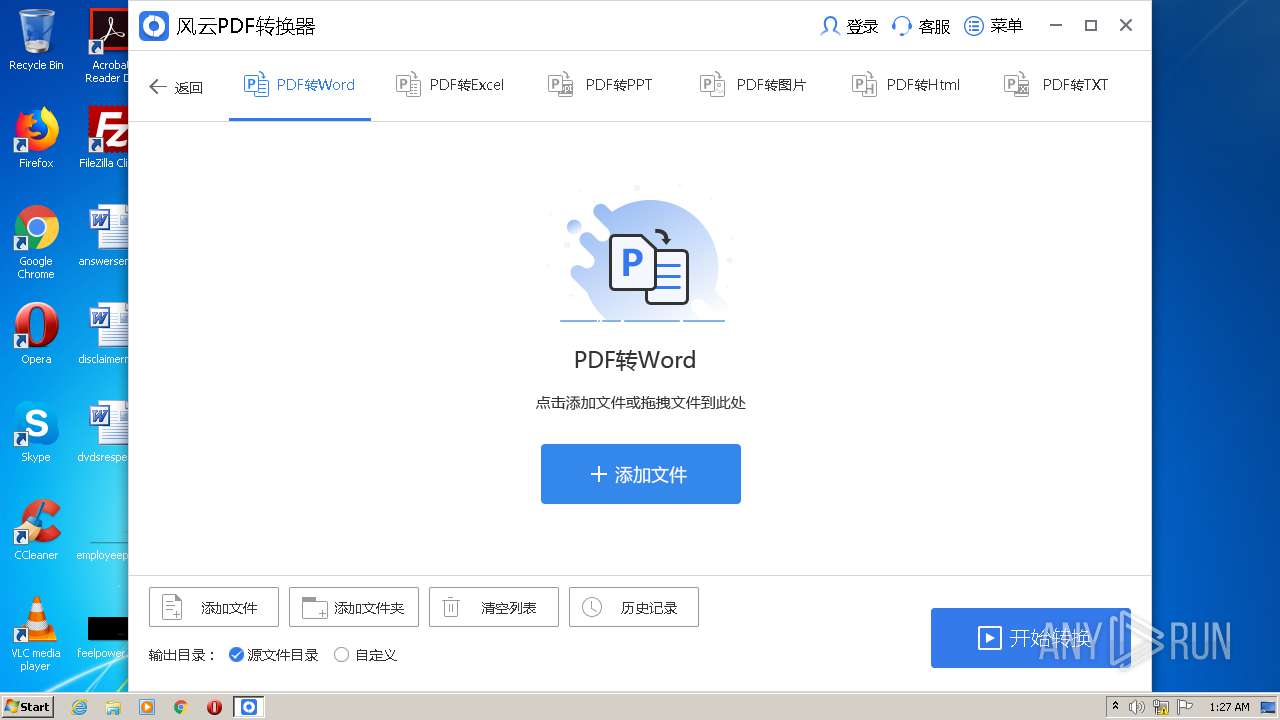Click the PDF转TXT tab icon

pos(1016,85)
